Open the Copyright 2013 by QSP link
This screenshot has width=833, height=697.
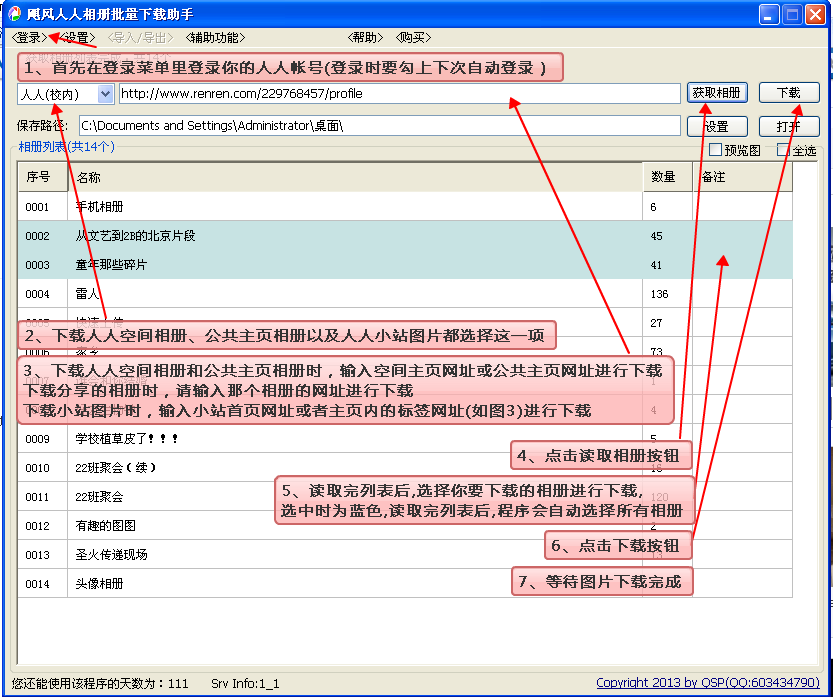point(708,683)
